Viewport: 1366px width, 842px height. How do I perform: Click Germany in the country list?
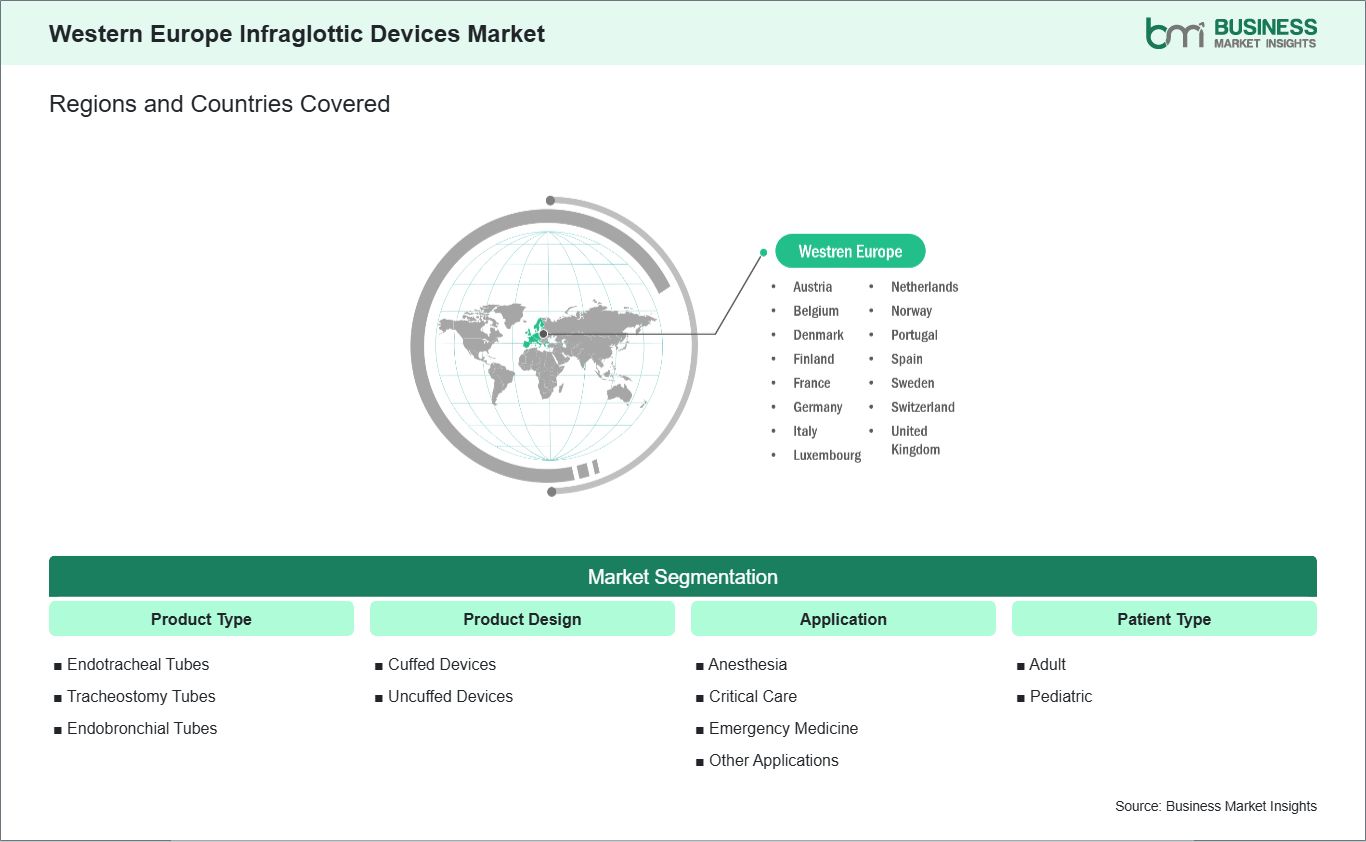tap(817, 407)
